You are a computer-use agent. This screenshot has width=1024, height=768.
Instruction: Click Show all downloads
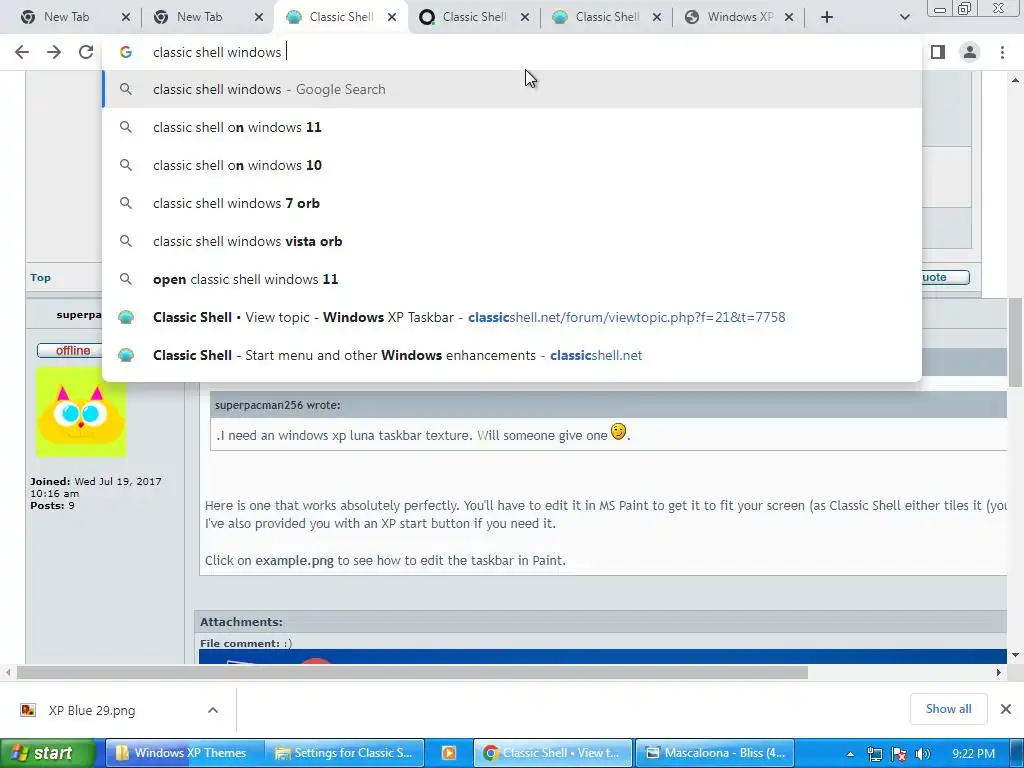[948, 709]
